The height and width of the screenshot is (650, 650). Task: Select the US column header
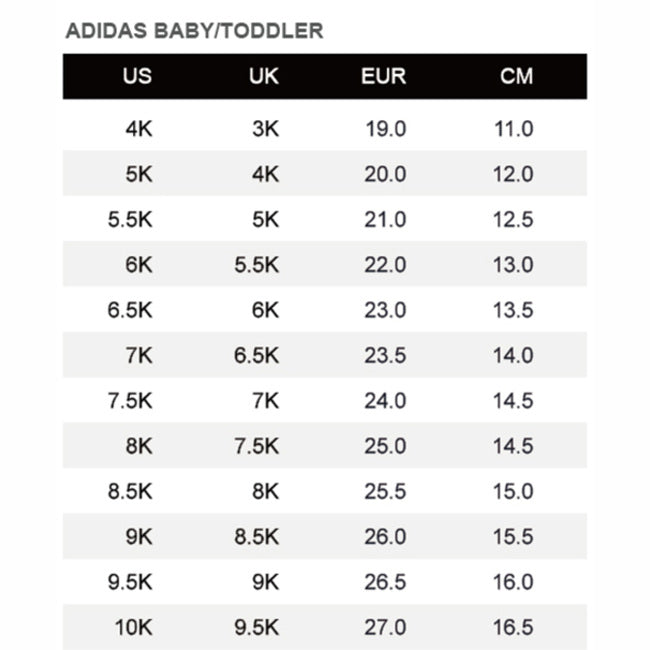(137, 76)
